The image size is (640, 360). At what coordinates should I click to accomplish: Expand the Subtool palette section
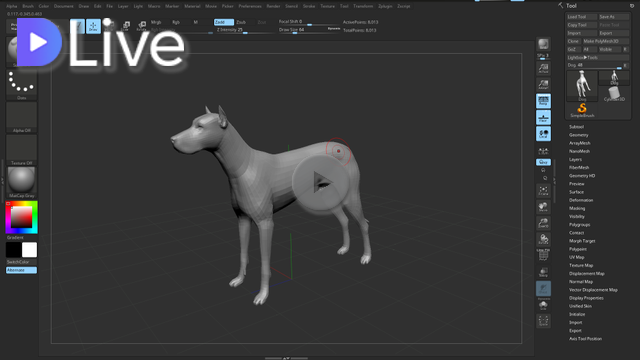click(576, 127)
